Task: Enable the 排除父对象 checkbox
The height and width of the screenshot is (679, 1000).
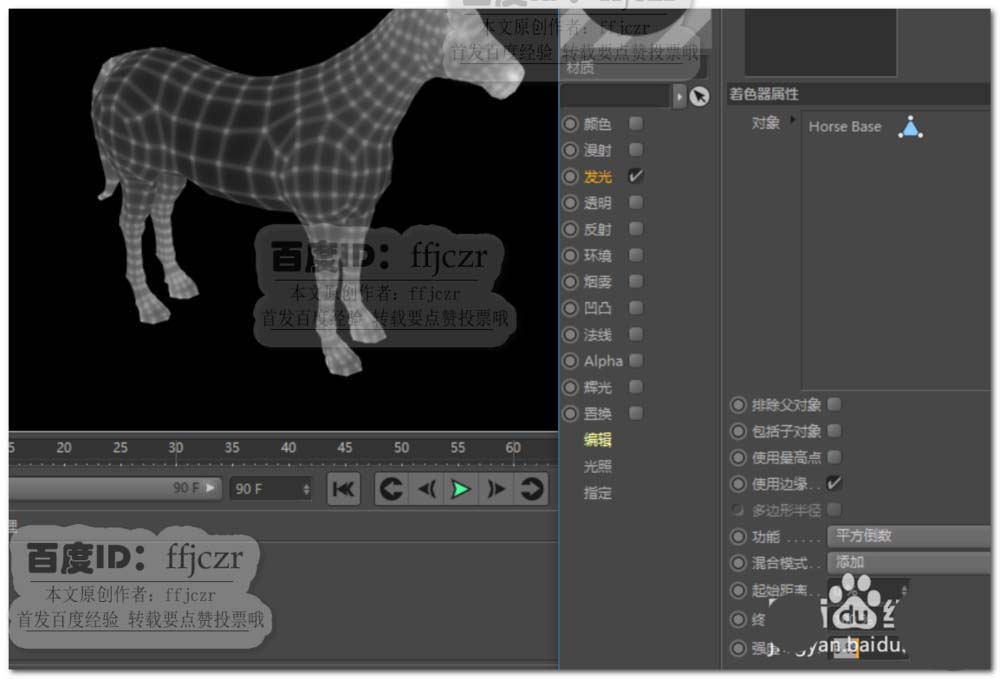Action: tap(836, 404)
